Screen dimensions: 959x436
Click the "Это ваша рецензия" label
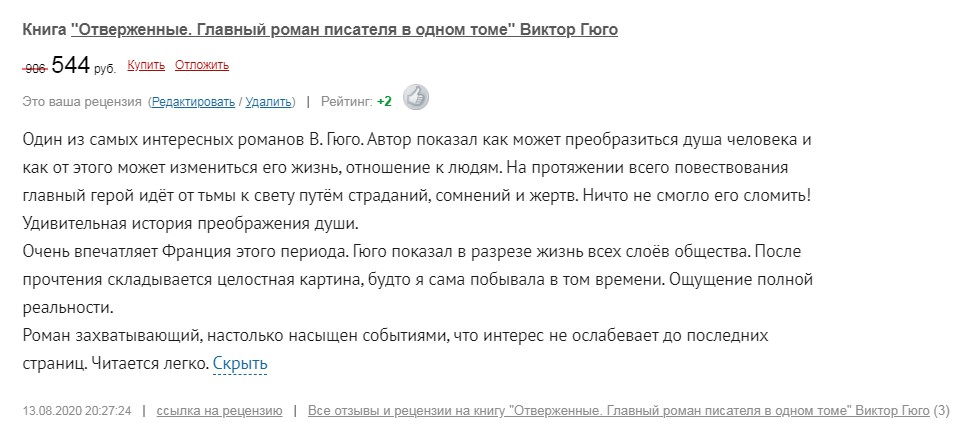coord(82,101)
